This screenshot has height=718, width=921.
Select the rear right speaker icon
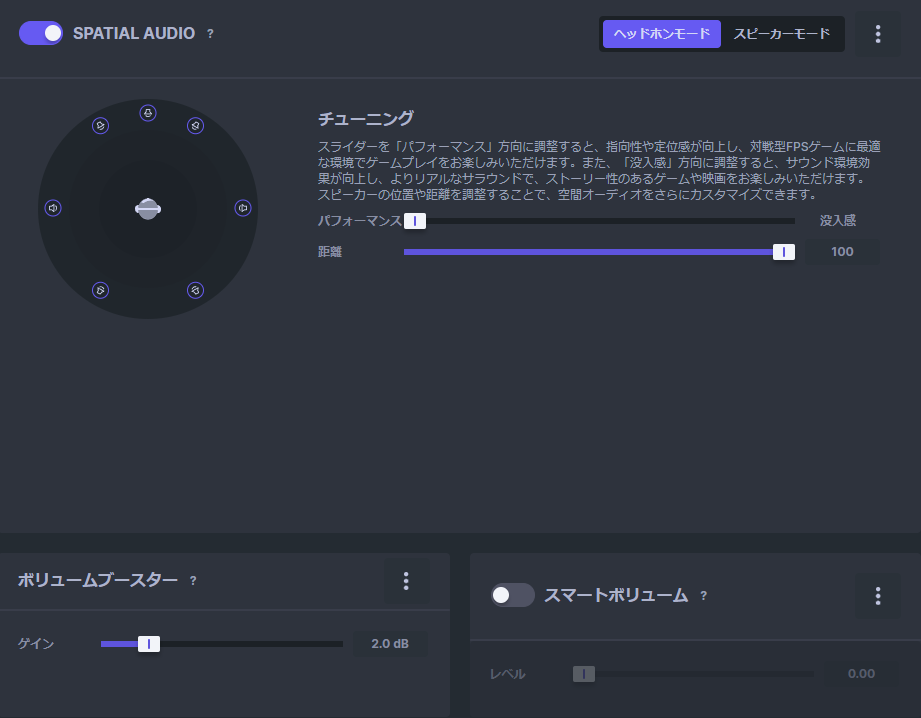click(x=196, y=290)
